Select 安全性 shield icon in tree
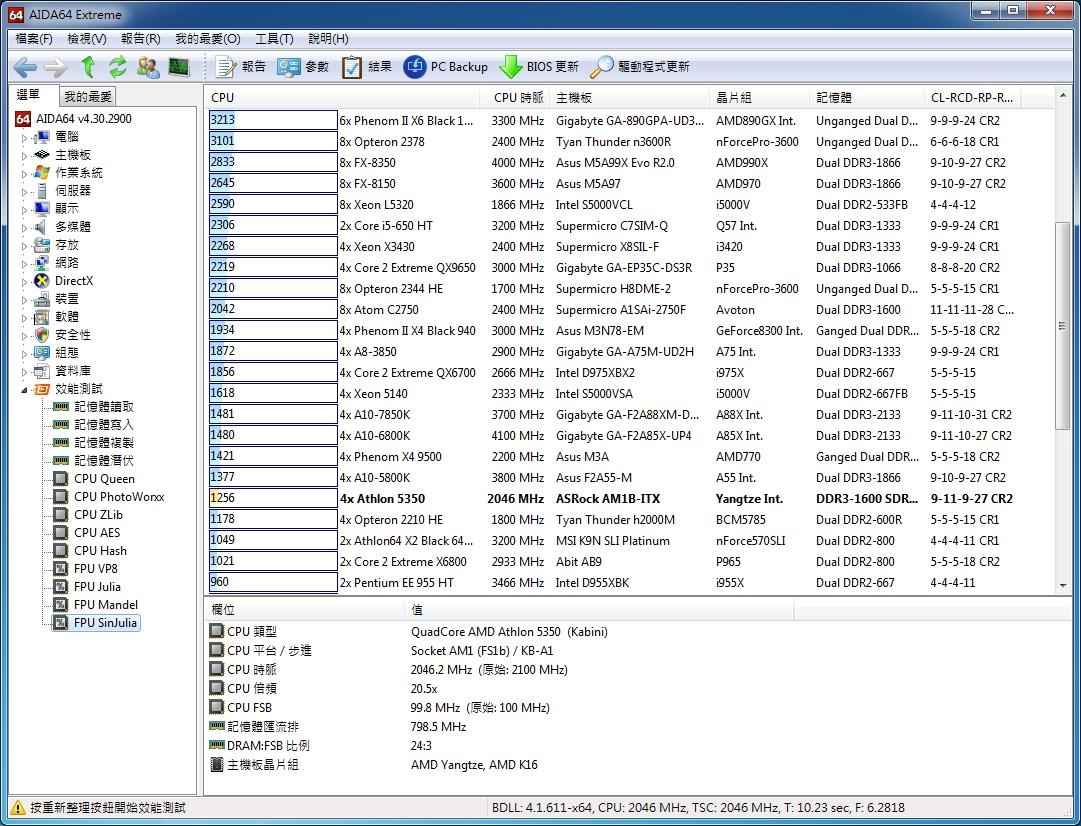Screen dimensions: 1081x826 point(42,334)
